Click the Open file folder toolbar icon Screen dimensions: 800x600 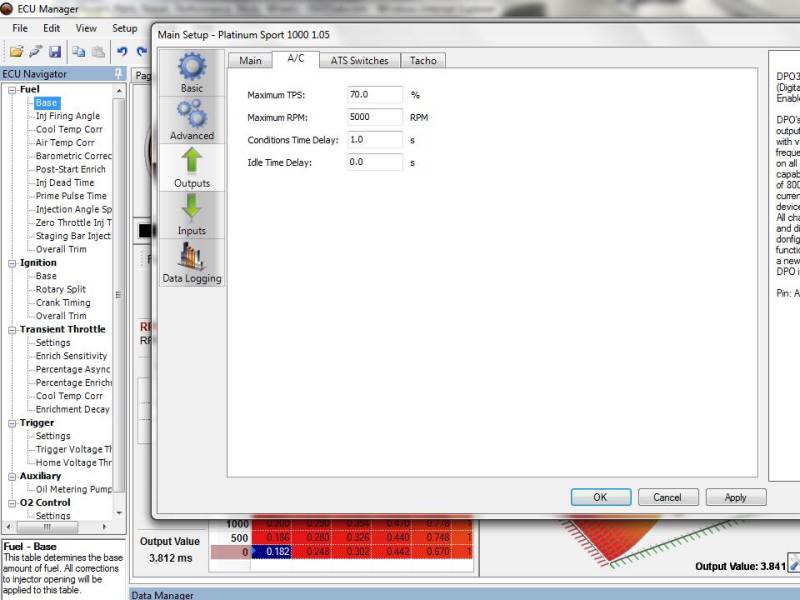[16, 52]
